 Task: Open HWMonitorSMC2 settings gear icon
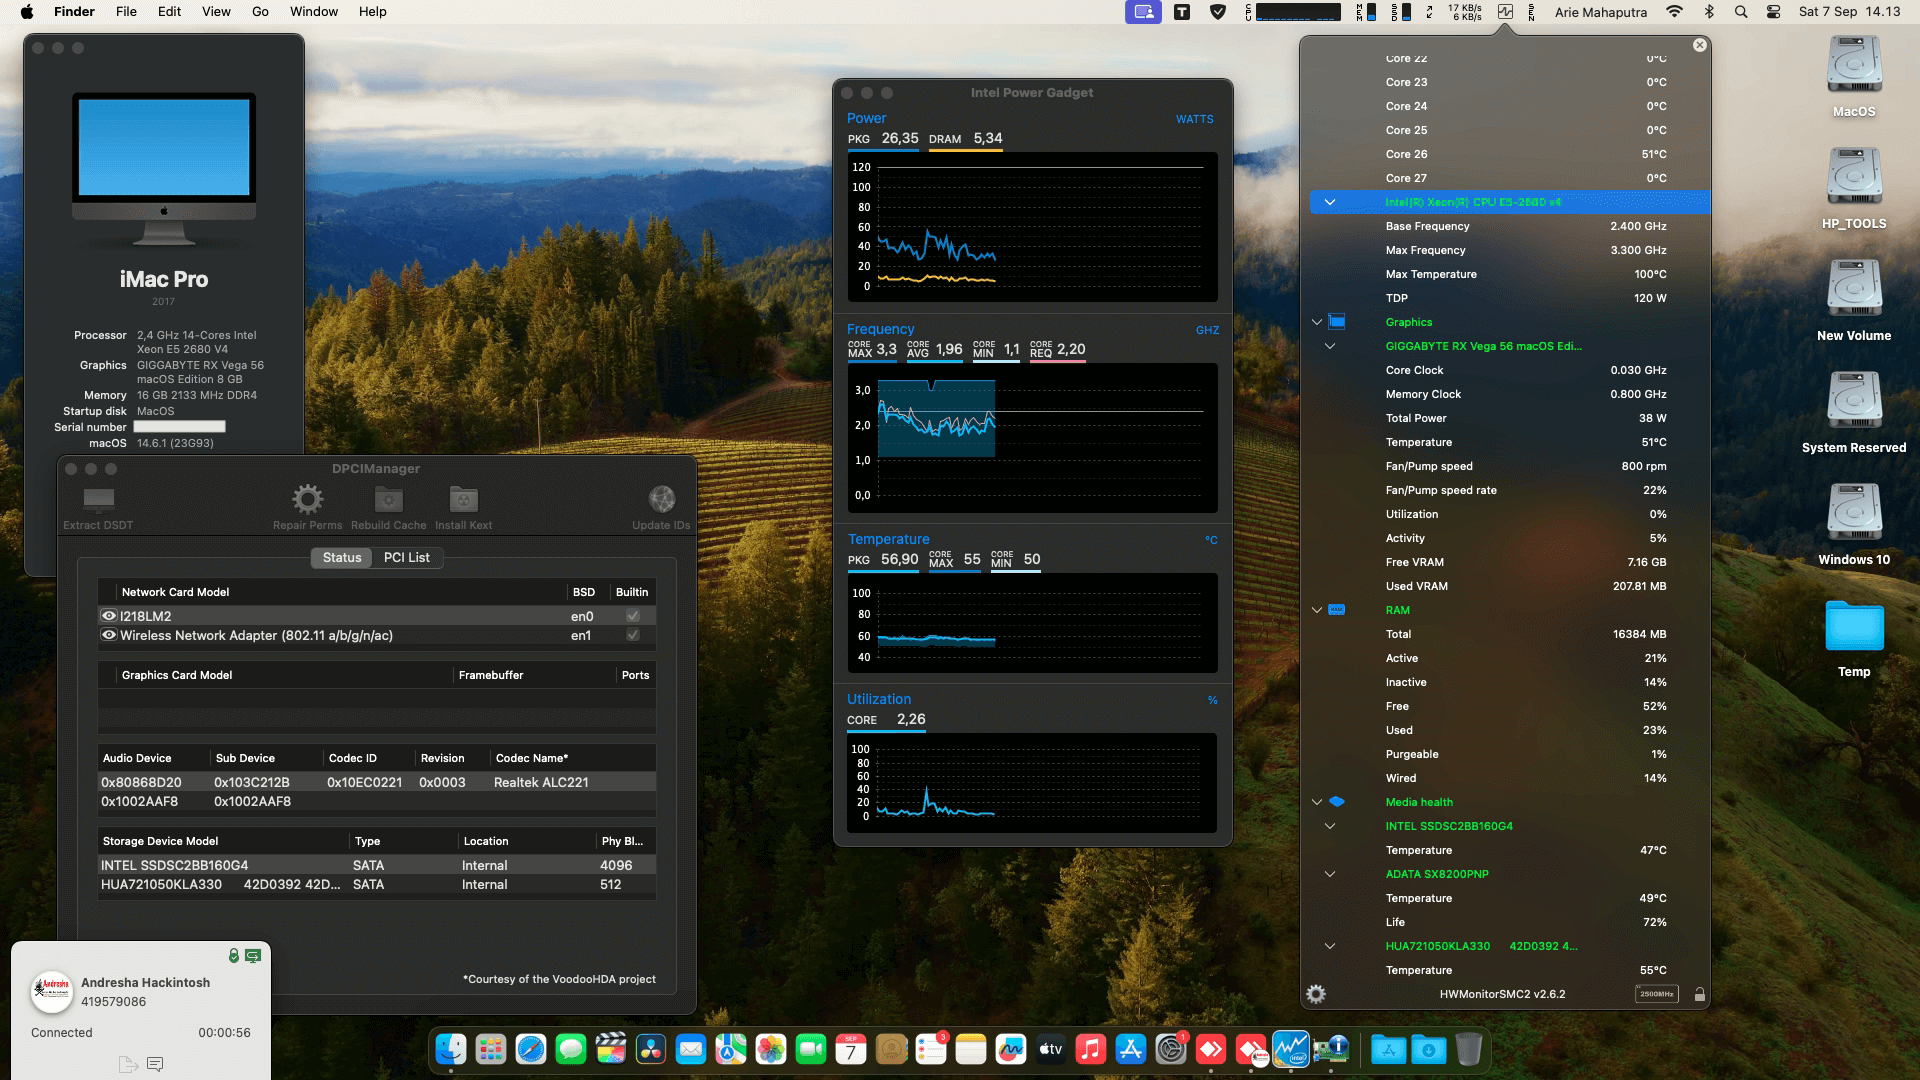click(x=1316, y=993)
